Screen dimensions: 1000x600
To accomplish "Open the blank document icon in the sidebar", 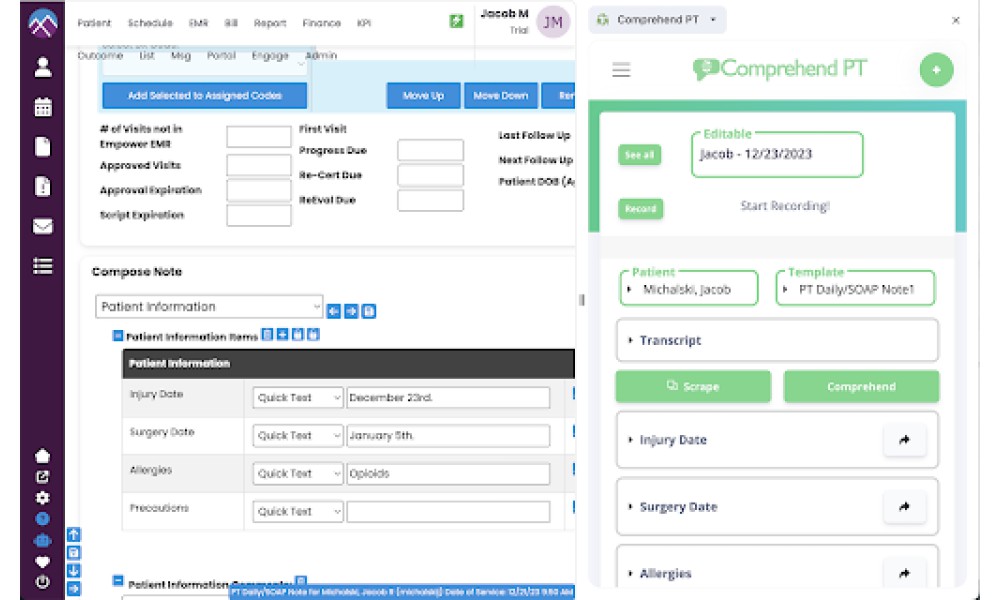I will [43, 147].
